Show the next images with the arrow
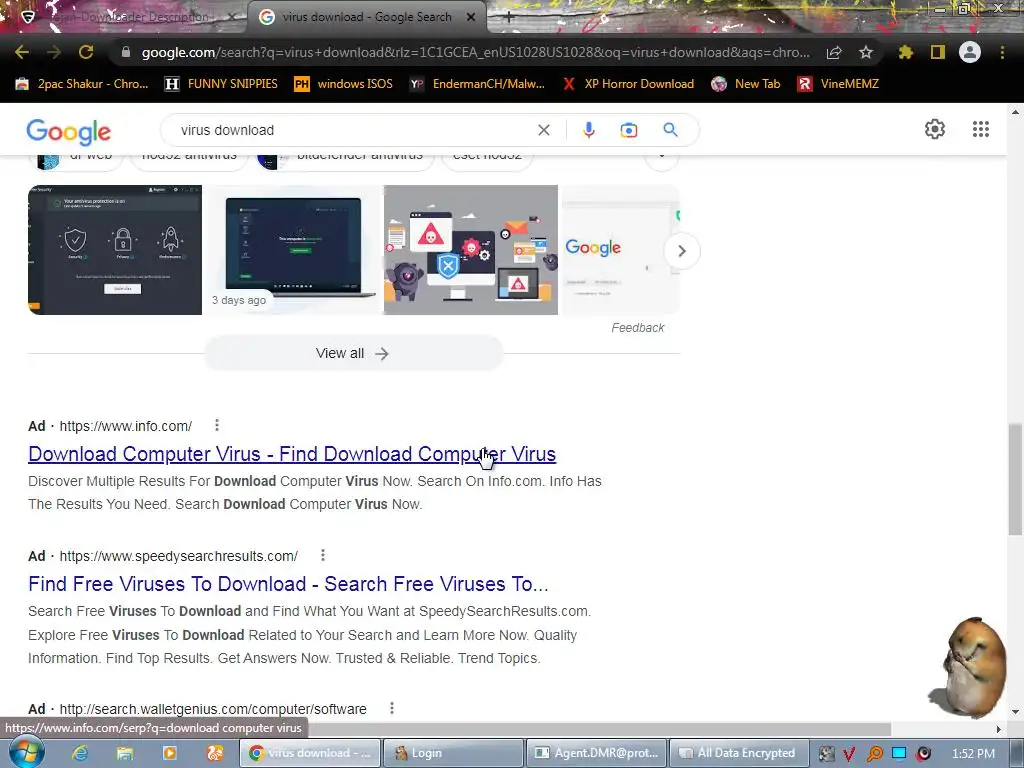The height and width of the screenshot is (768, 1024). click(x=682, y=251)
